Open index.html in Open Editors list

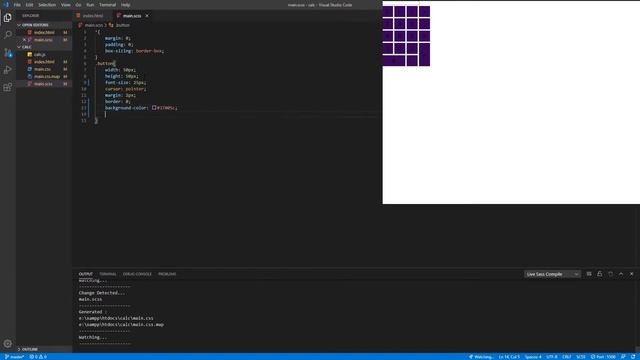point(44,32)
